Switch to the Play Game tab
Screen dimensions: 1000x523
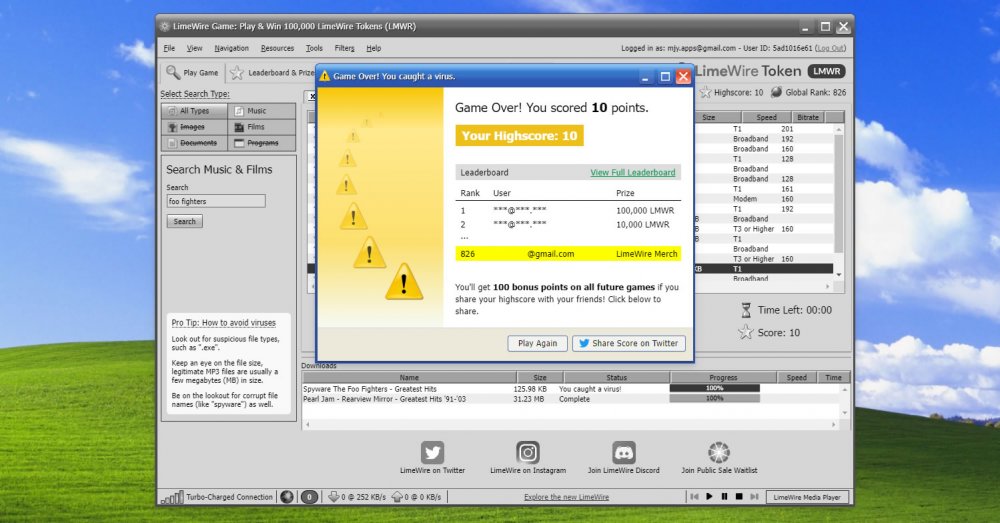(192, 73)
